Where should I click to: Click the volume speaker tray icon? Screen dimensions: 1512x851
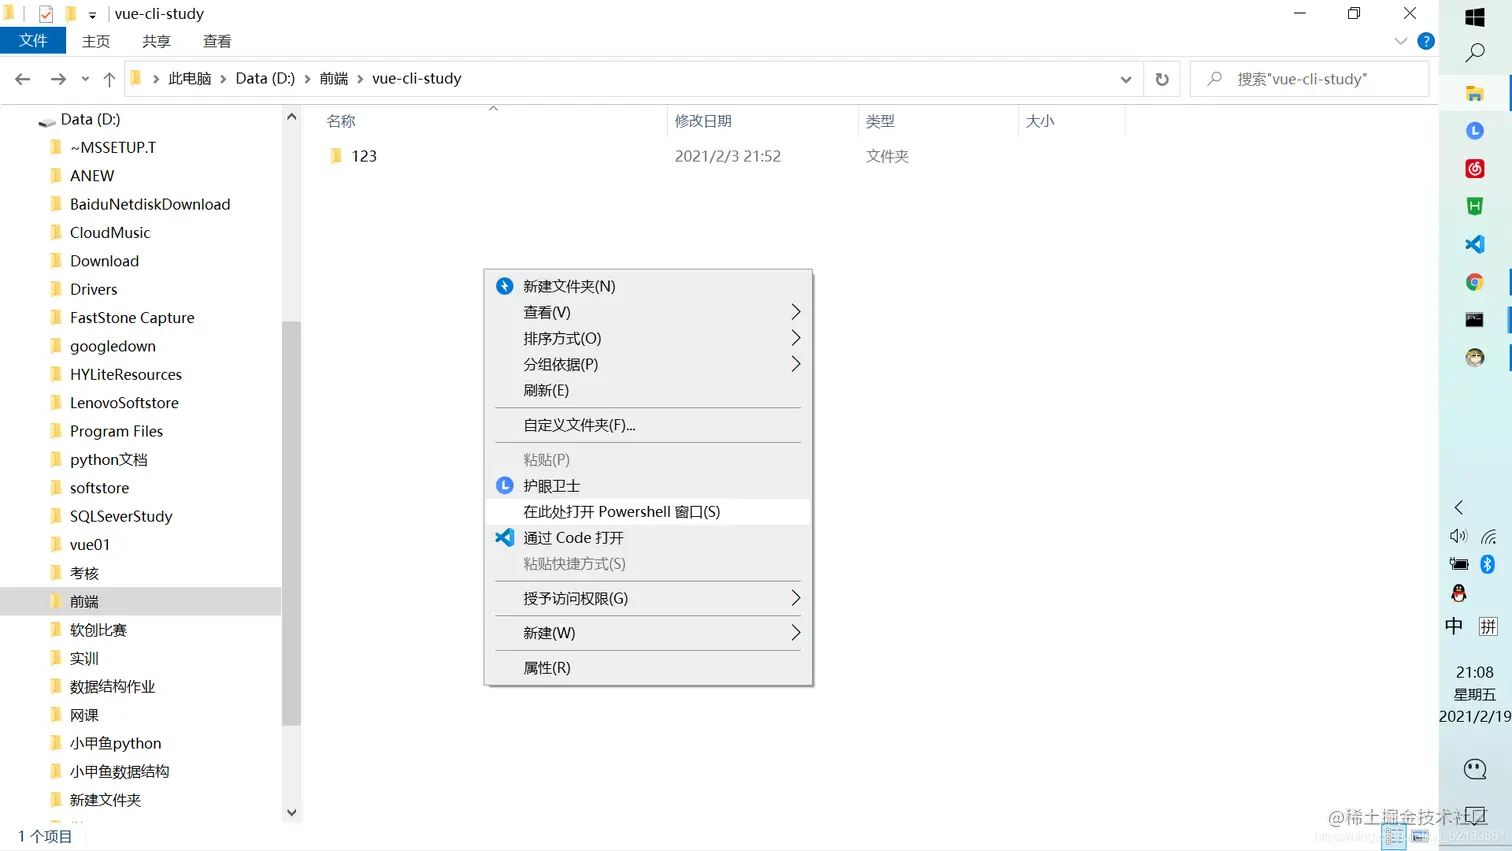[x=1459, y=536]
